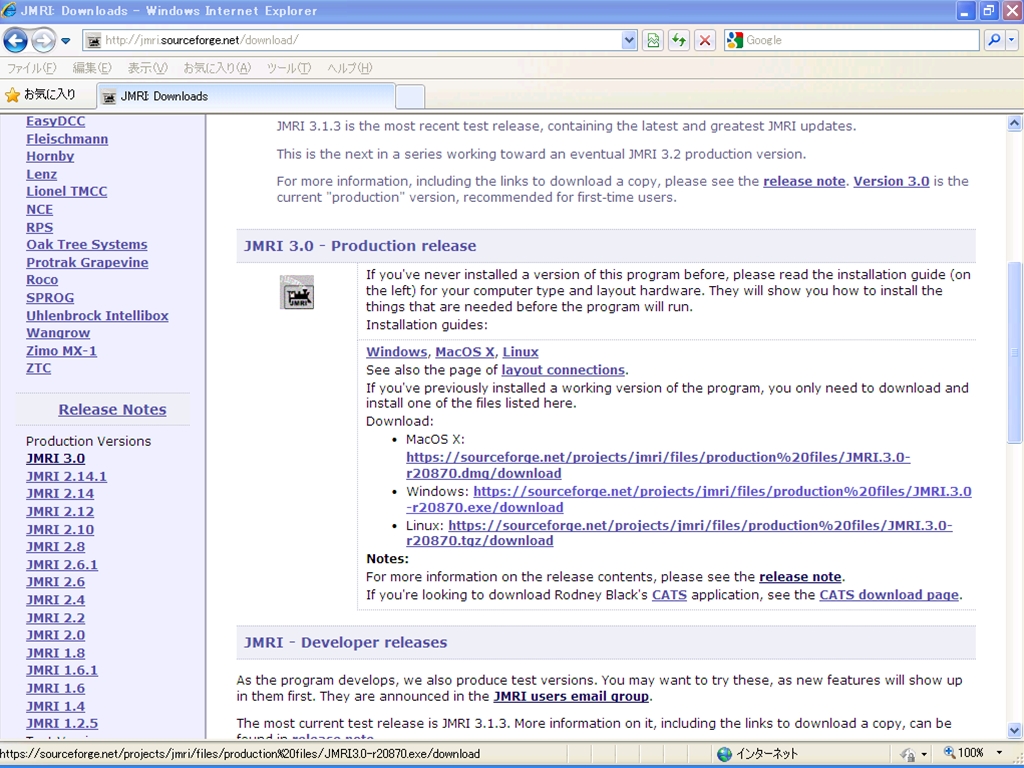Open the Windows installation guide link
This screenshot has height=768, width=1024.
(396, 352)
